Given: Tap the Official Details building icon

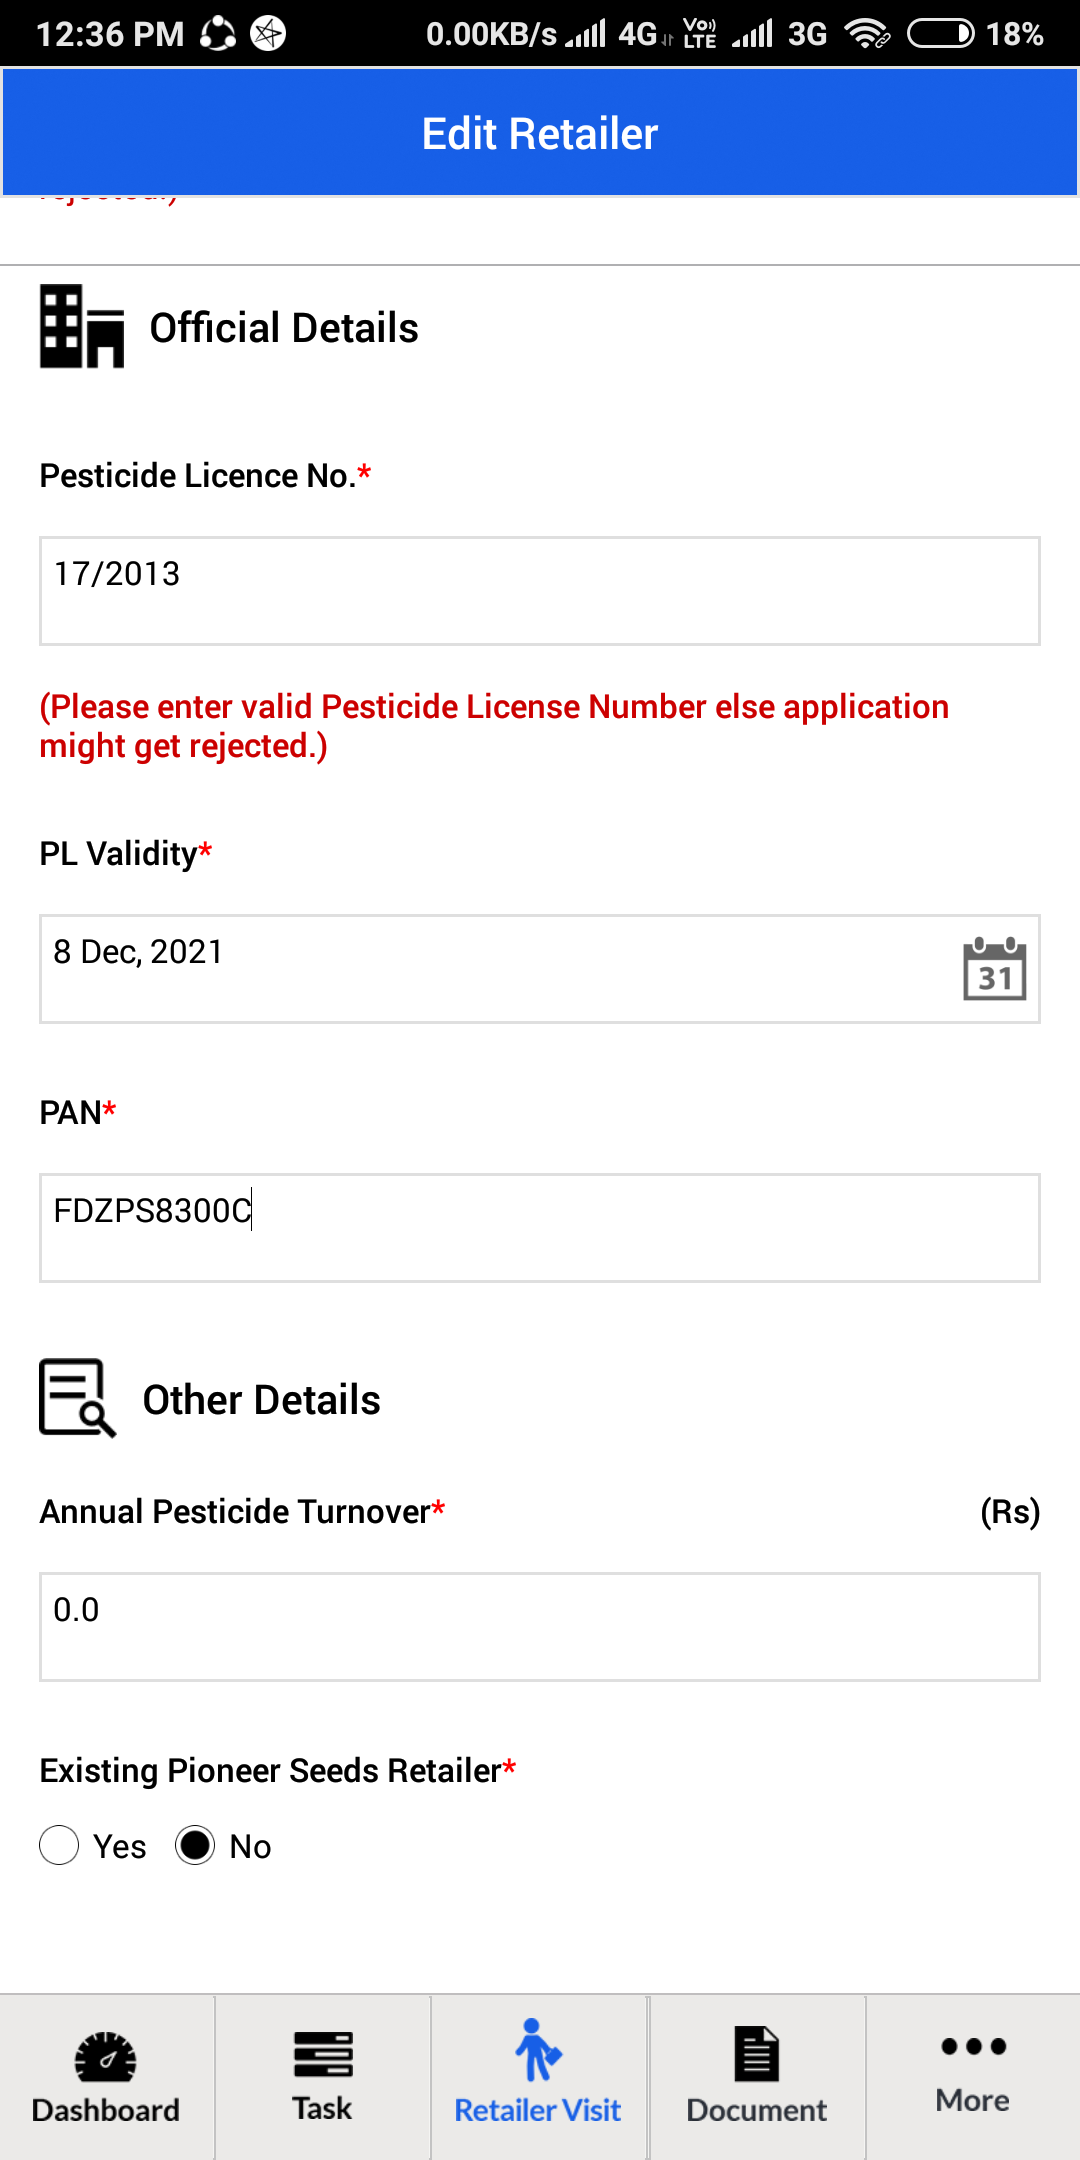Looking at the screenshot, I should [82, 326].
